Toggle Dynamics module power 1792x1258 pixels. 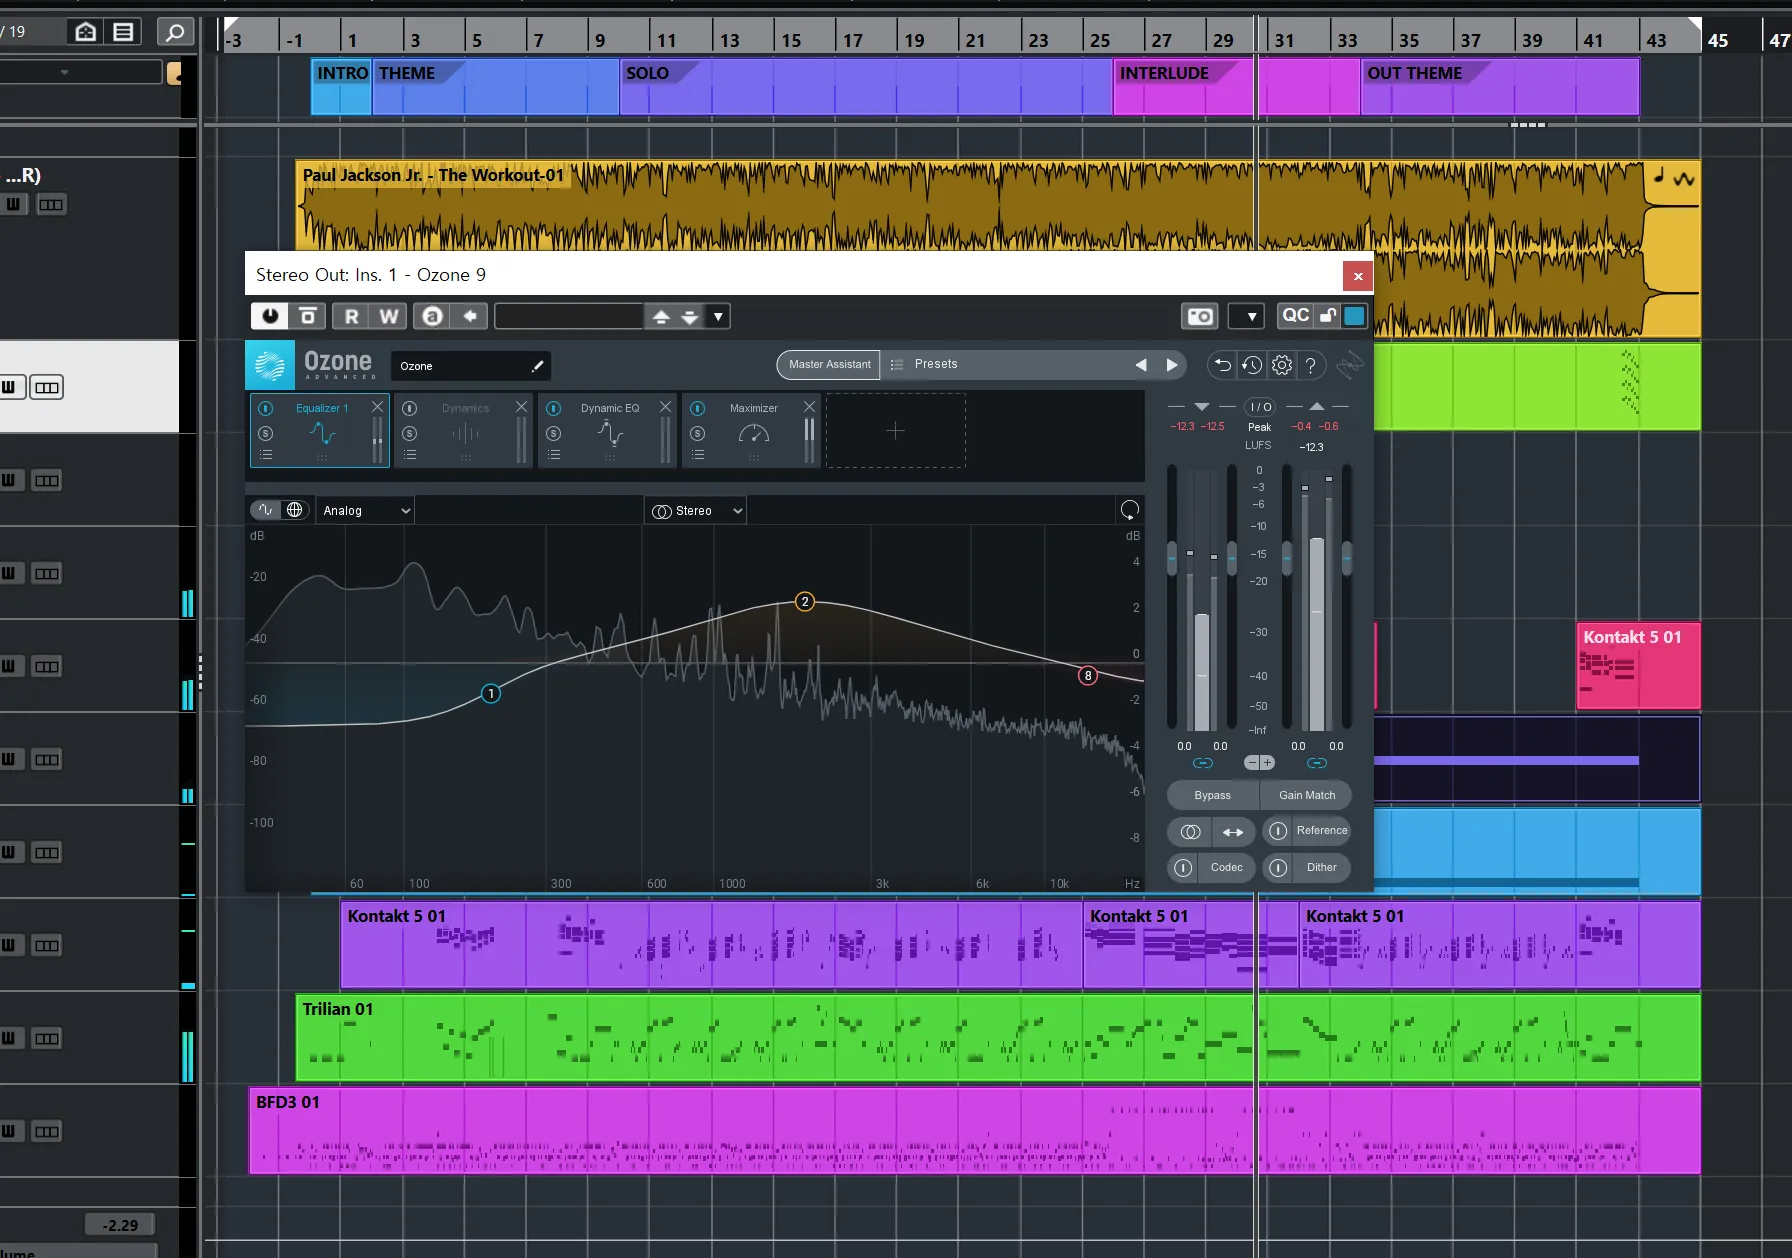(x=410, y=408)
